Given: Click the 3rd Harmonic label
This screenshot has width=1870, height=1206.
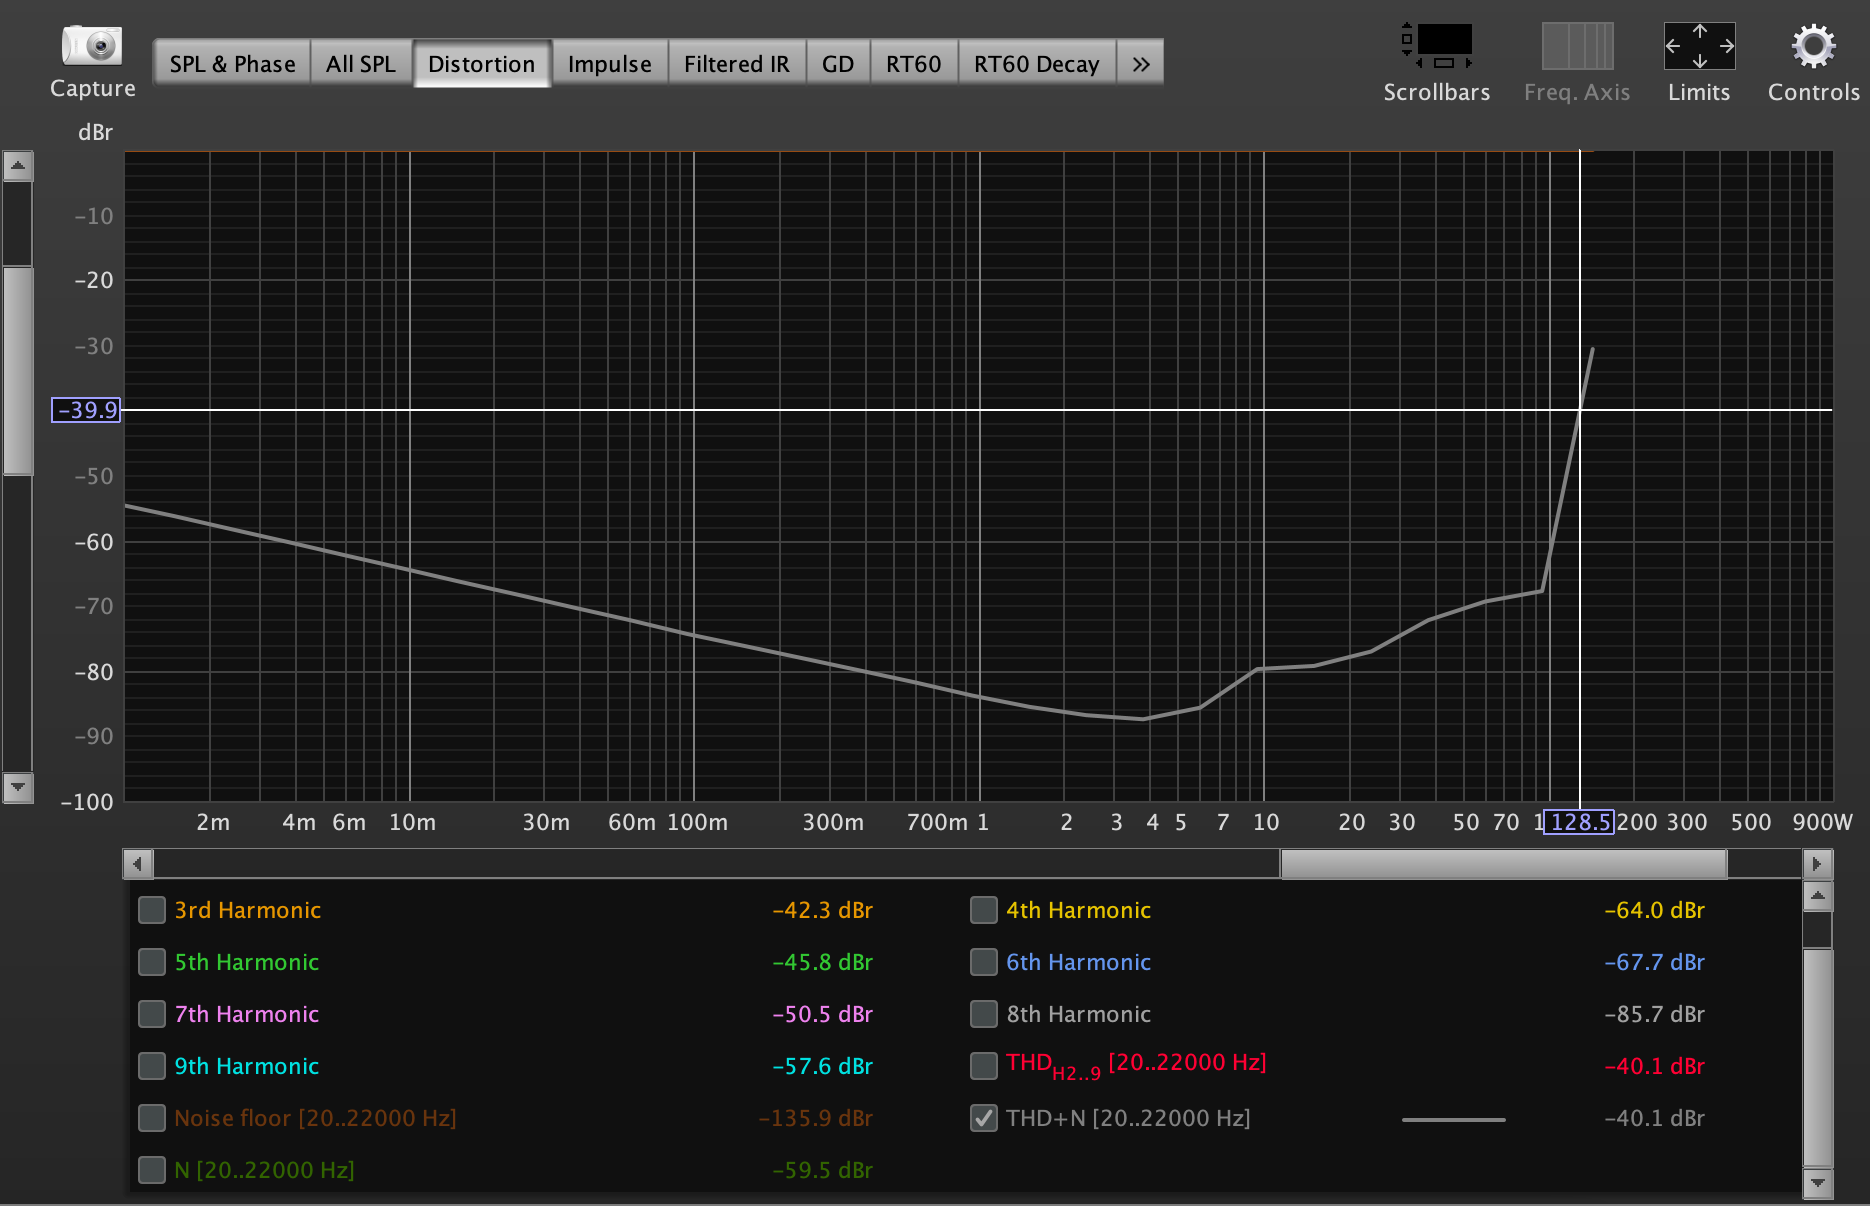Looking at the screenshot, I should (x=247, y=910).
